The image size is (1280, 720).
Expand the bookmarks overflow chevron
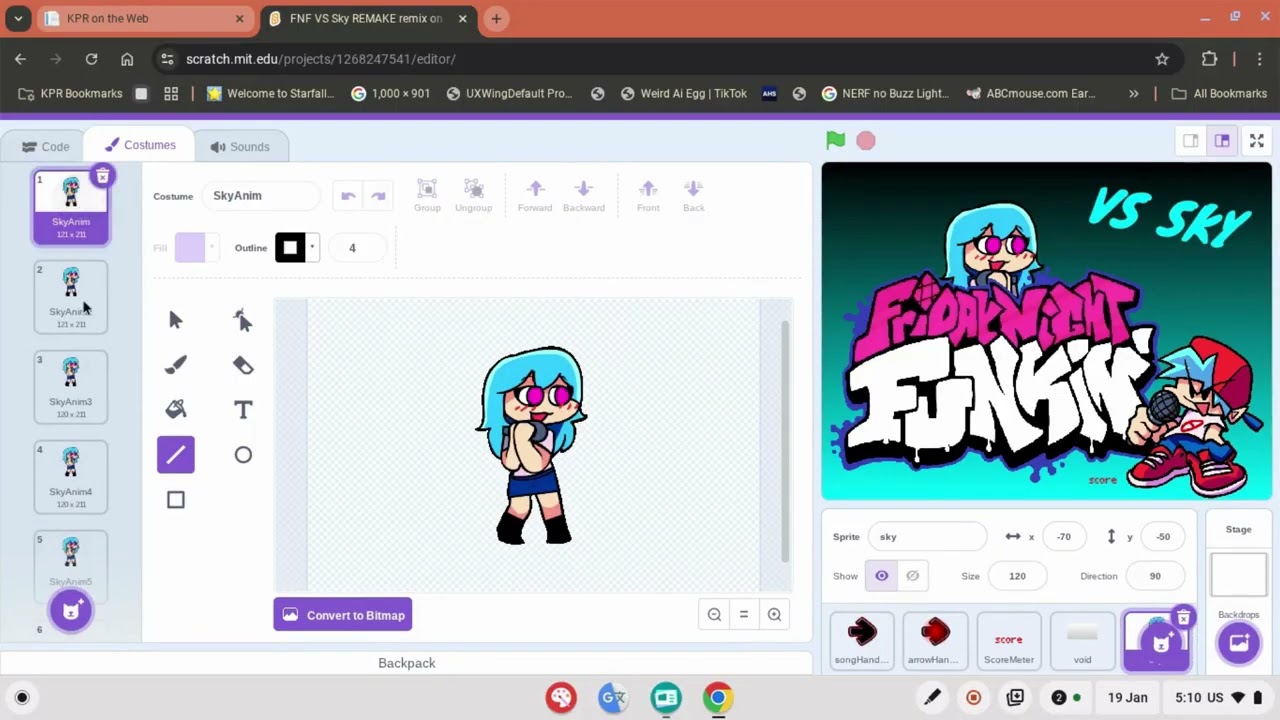tap(1133, 93)
